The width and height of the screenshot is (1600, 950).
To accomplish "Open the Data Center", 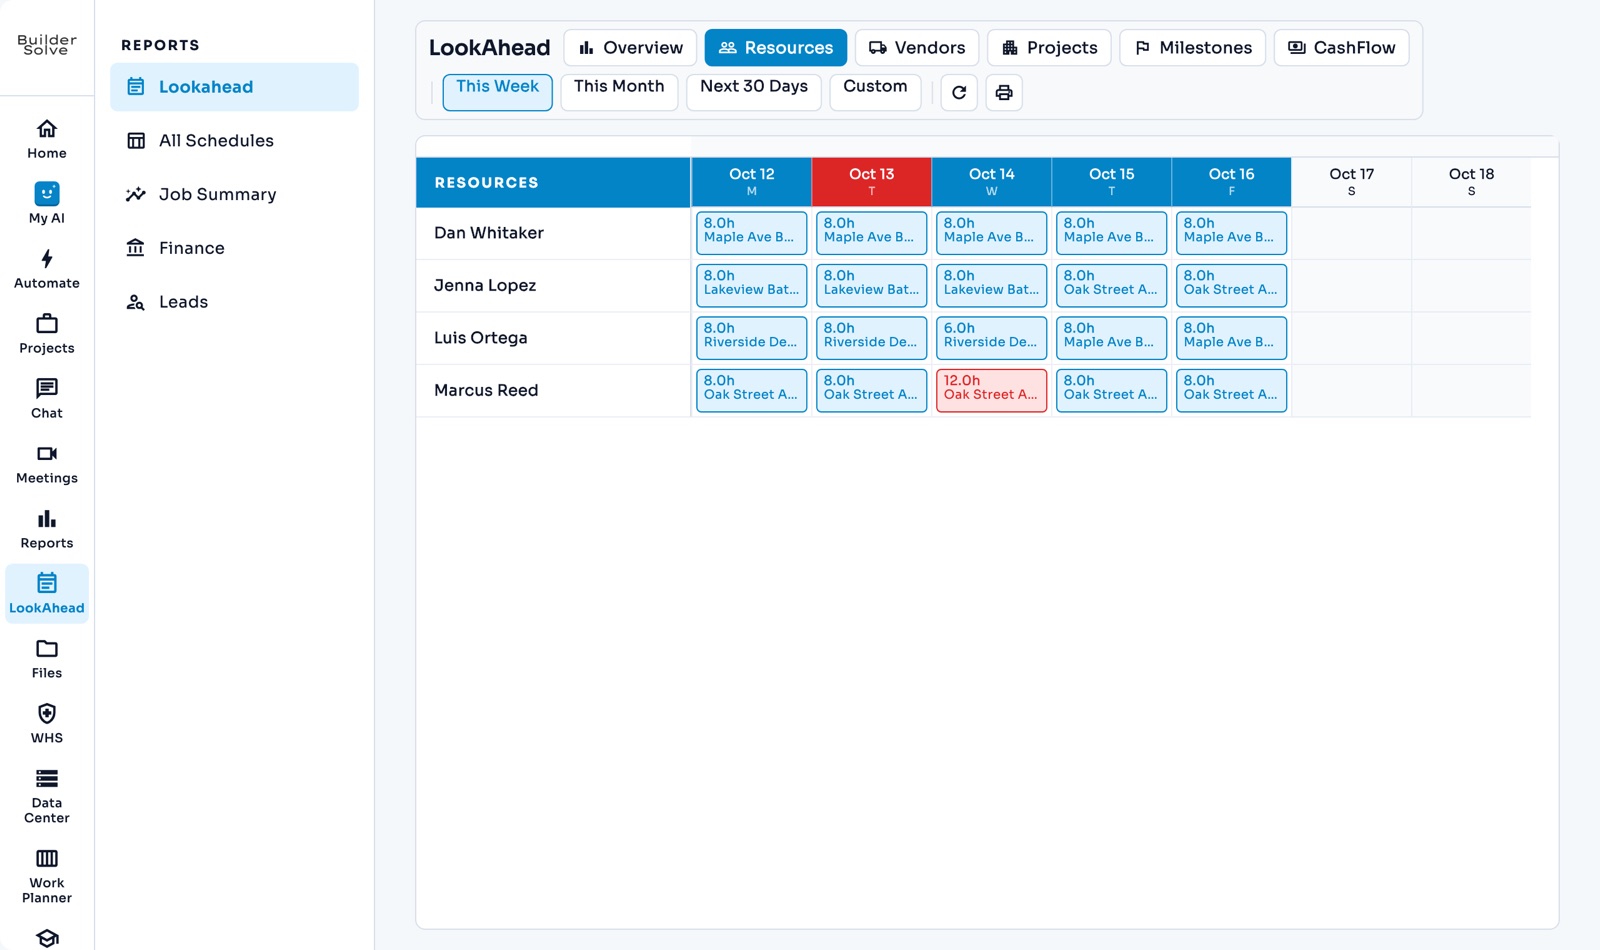I will point(47,796).
